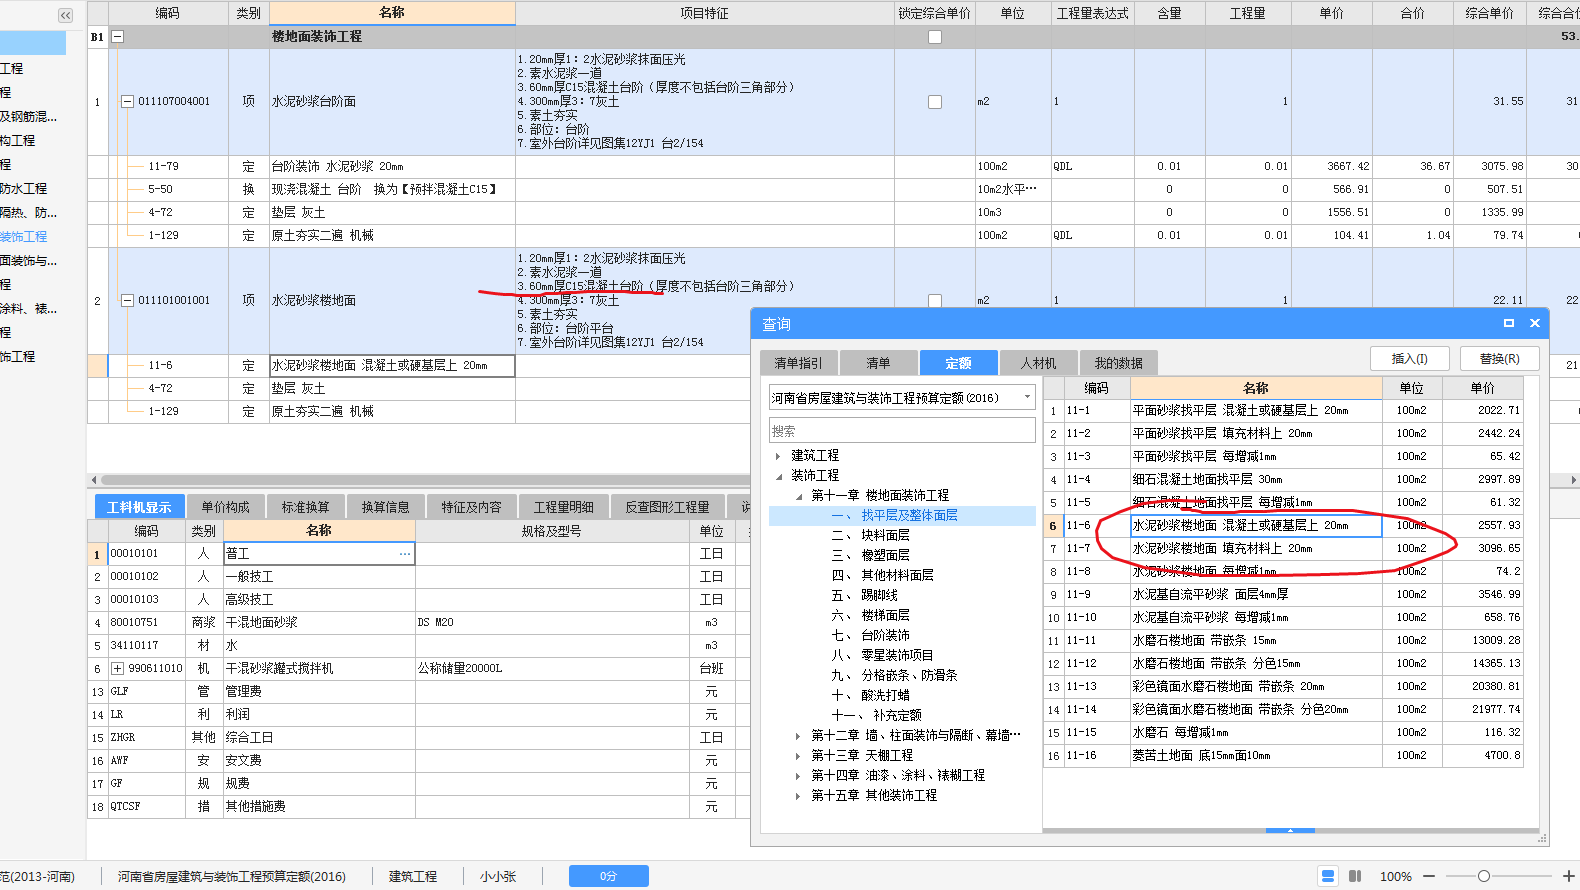Open the 反查图形工程量 tab
Screen dimensions: 1580x890
[667, 507]
